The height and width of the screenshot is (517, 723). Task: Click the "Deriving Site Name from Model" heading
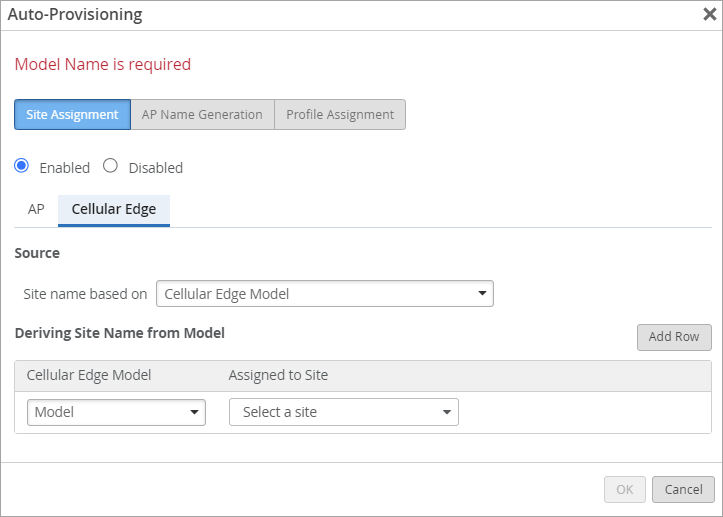click(119, 333)
